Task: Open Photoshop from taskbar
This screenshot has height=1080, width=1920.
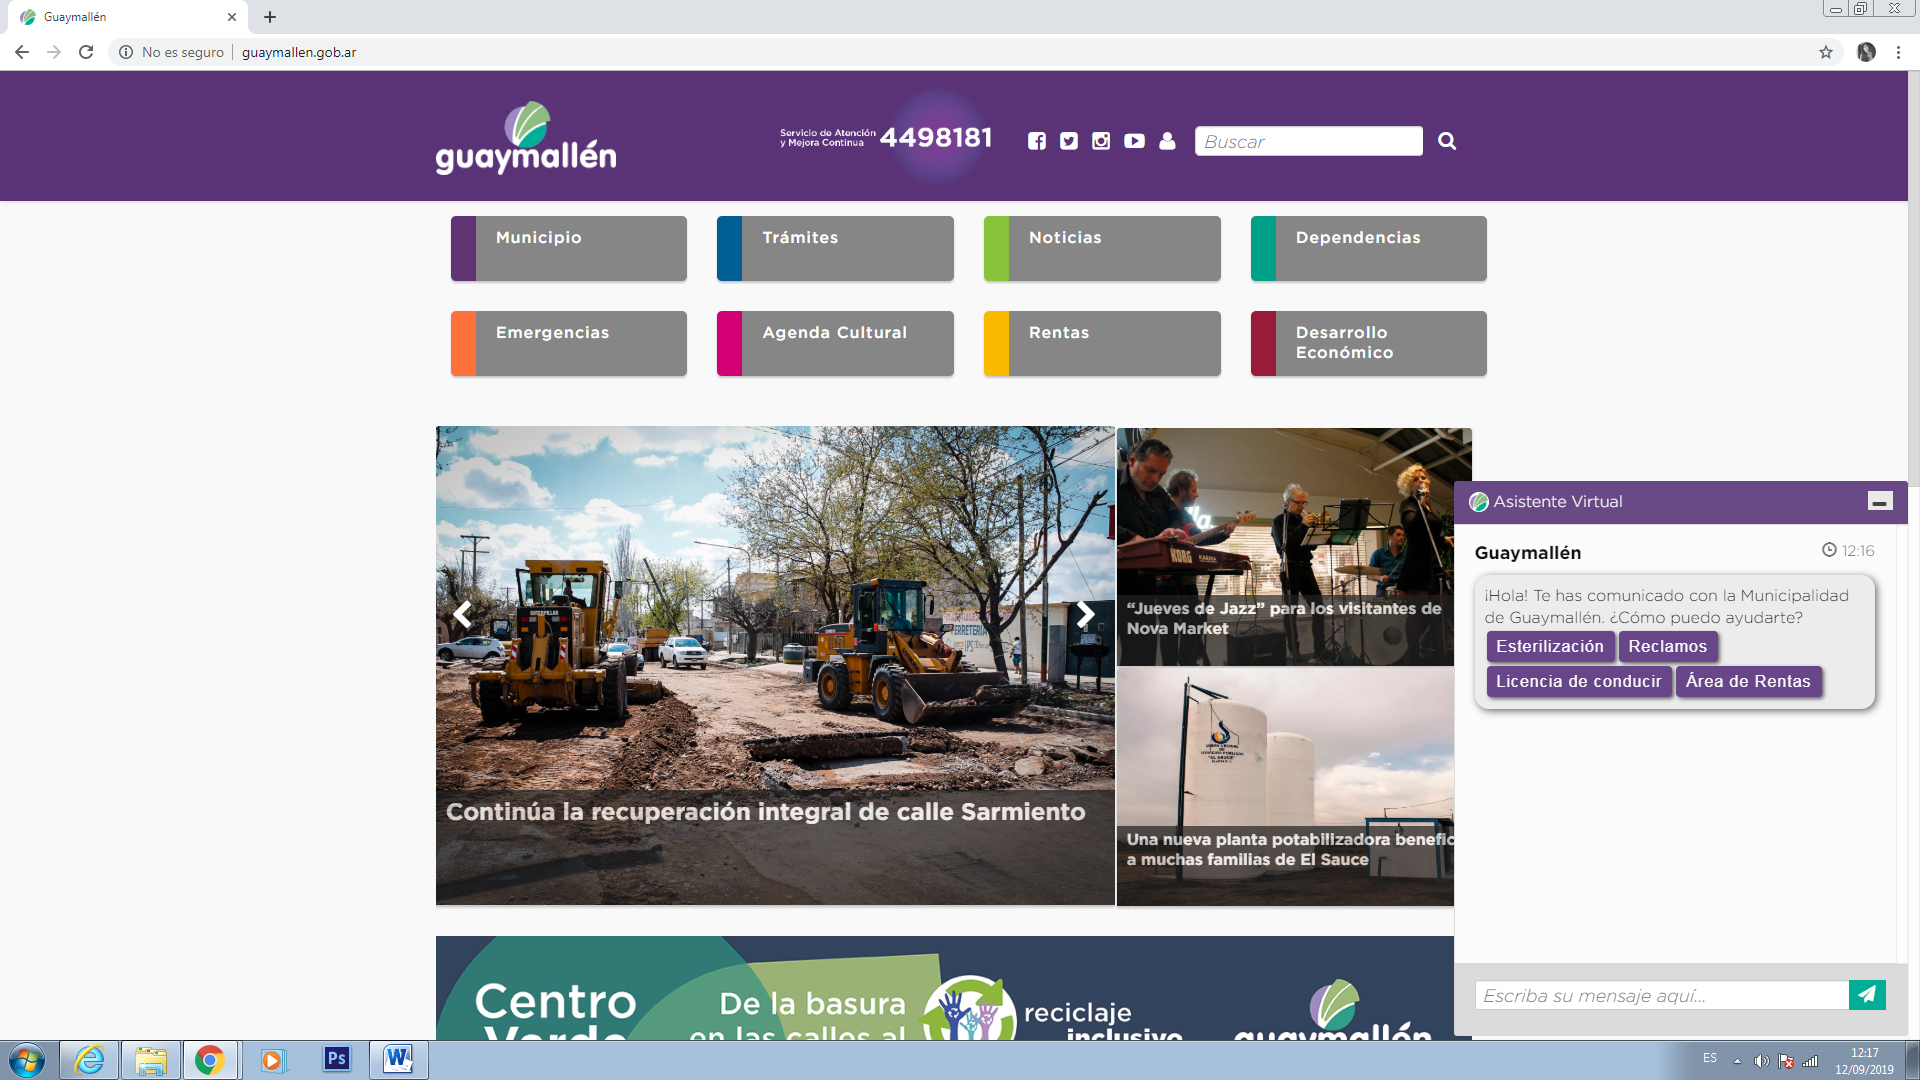Action: (336, 1058)
